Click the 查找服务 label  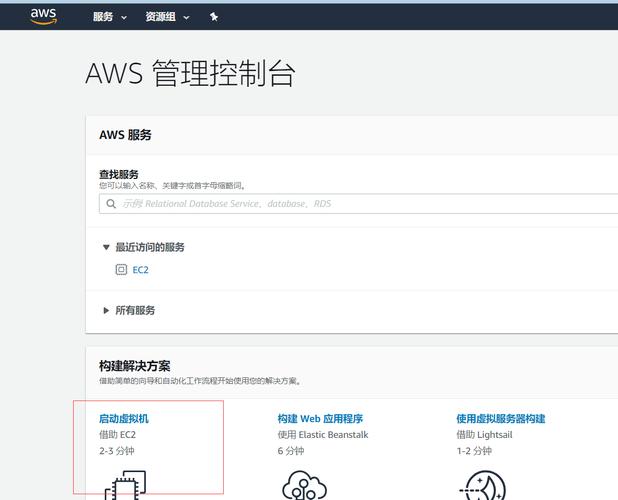[119, 174]
